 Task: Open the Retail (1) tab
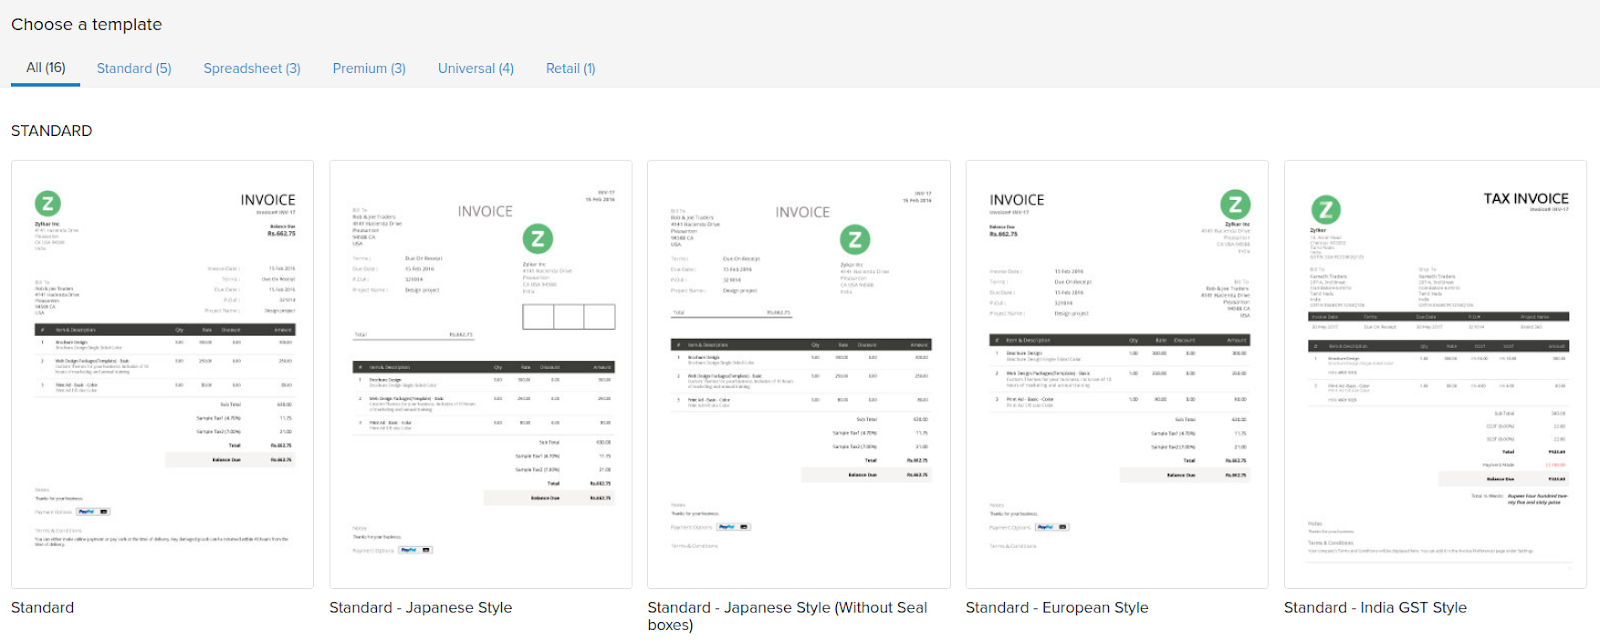tap(570, 68)
